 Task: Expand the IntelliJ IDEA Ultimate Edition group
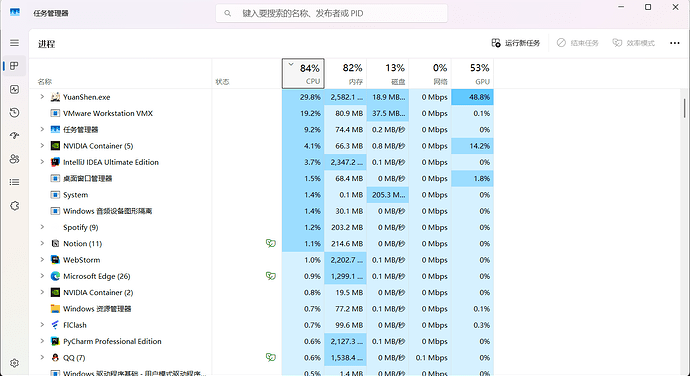[42, 162]
